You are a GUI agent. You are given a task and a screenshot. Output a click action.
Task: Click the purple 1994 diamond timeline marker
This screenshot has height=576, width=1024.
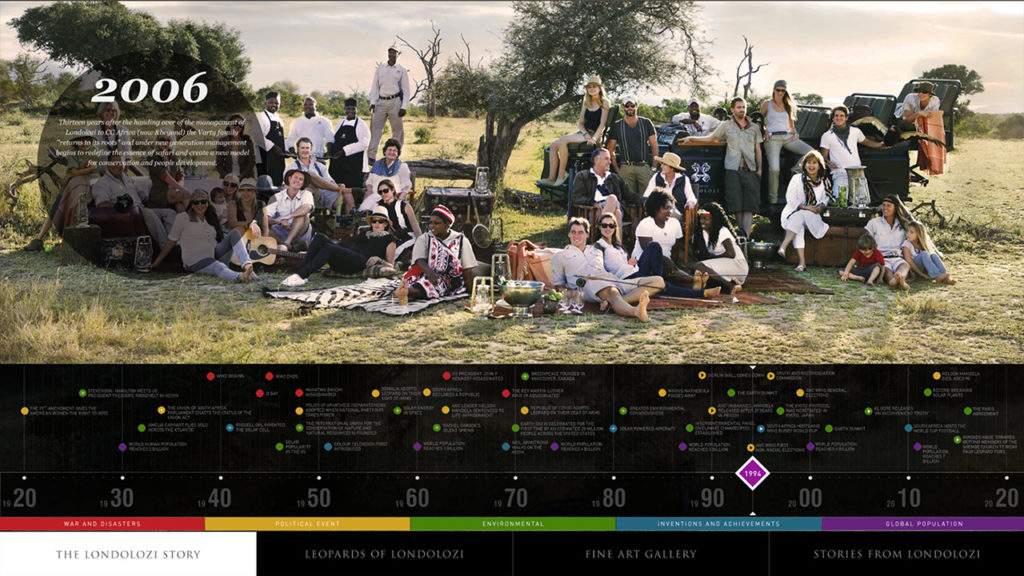click(x=752, y=473)
